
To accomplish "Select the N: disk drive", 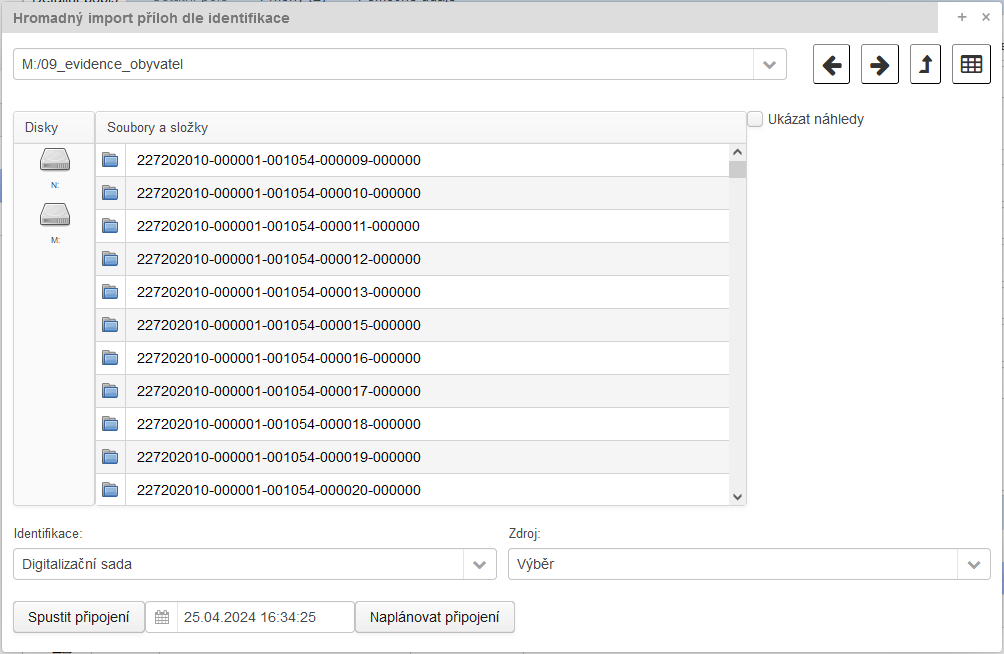I will (55, 160).
